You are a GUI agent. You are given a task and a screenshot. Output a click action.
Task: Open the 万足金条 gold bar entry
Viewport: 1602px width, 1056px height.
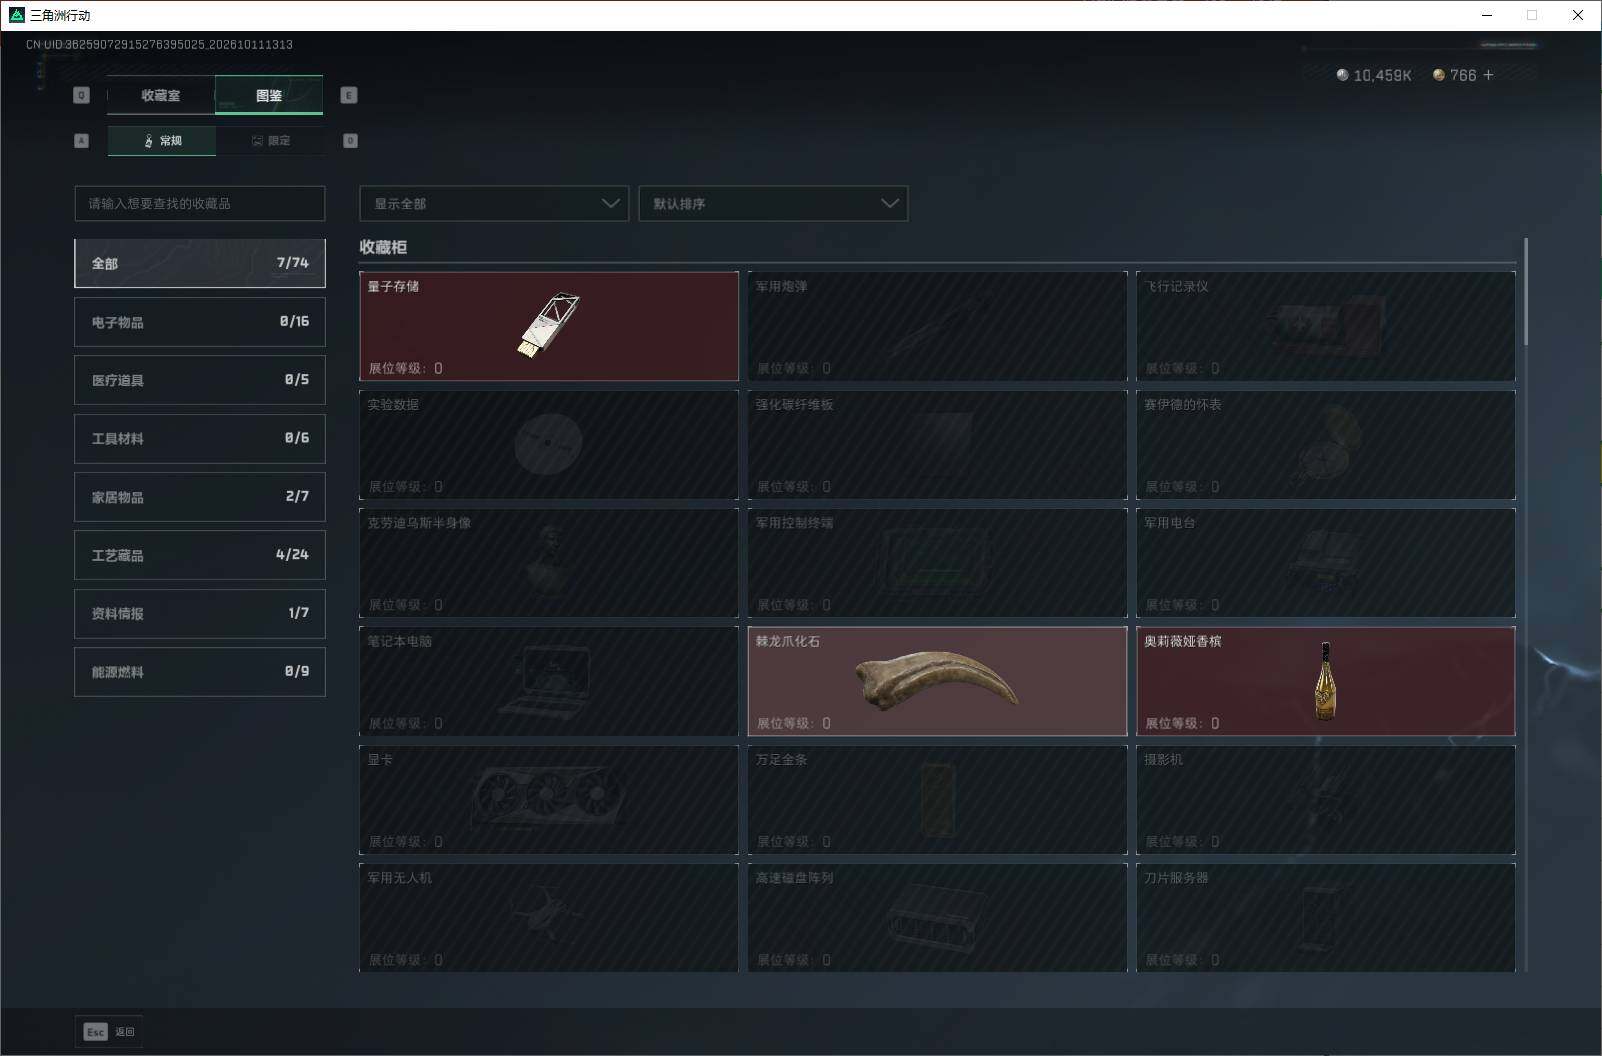937,799
